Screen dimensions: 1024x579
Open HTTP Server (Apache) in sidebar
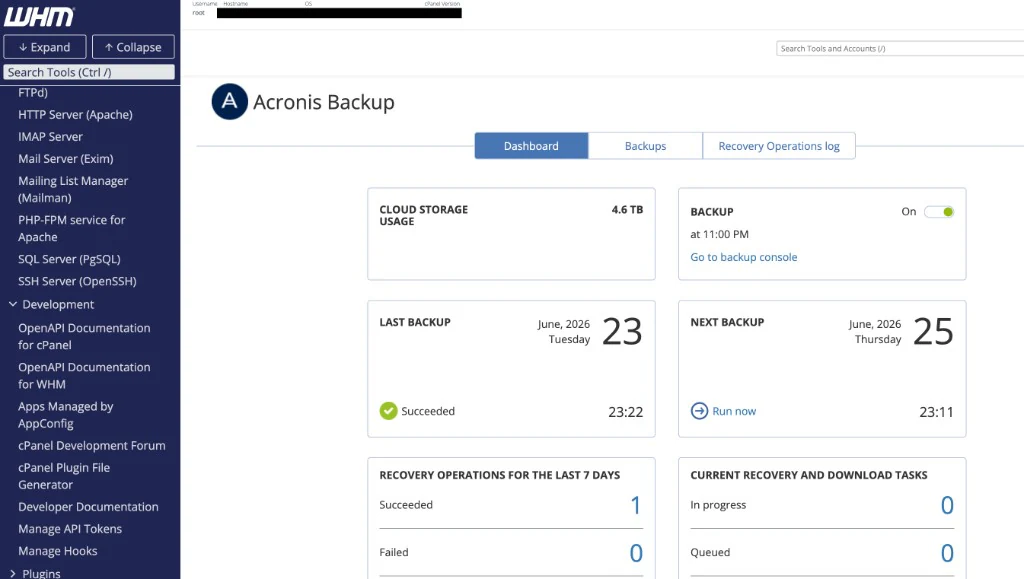(x=75, y=114)
